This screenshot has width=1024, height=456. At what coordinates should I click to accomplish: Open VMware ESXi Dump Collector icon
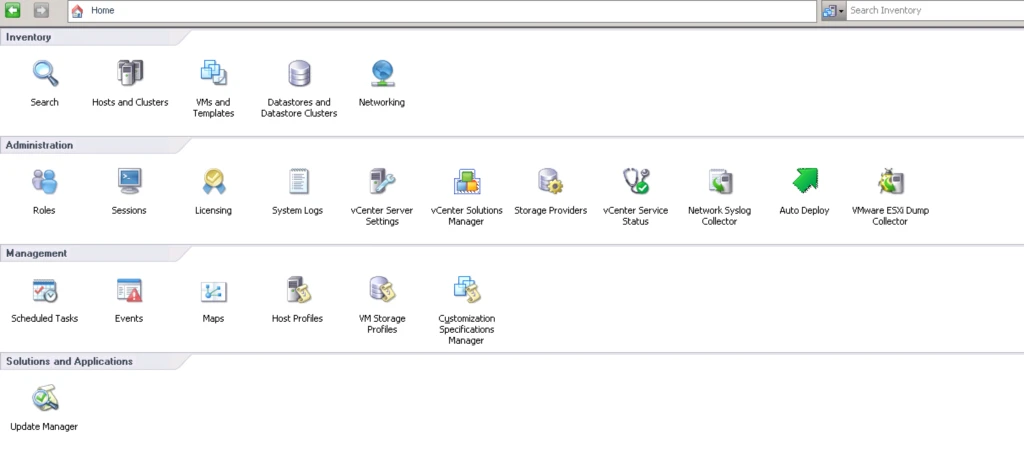click(890, 182)
